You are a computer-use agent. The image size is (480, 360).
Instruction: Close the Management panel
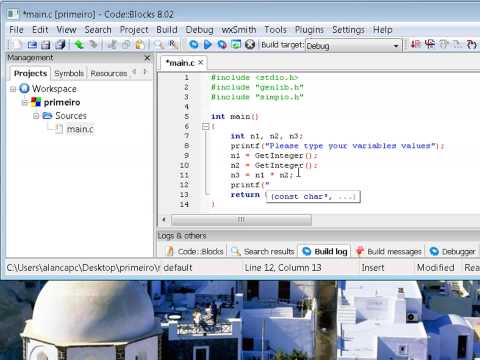click(147, 58)
